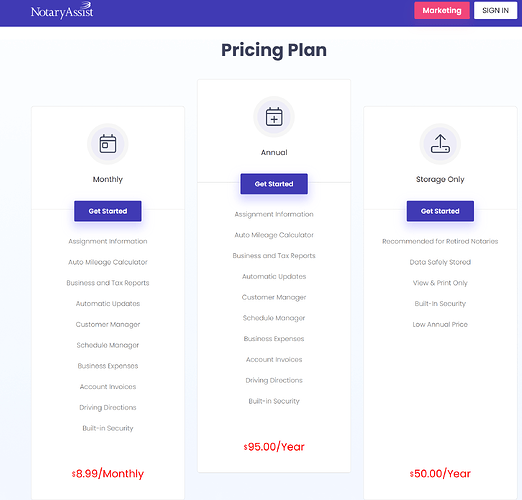Image resolution: width=522 pixels, height=500 pixels.
Task: Select the $50.00/Year price text
Action: pos(440,474)
